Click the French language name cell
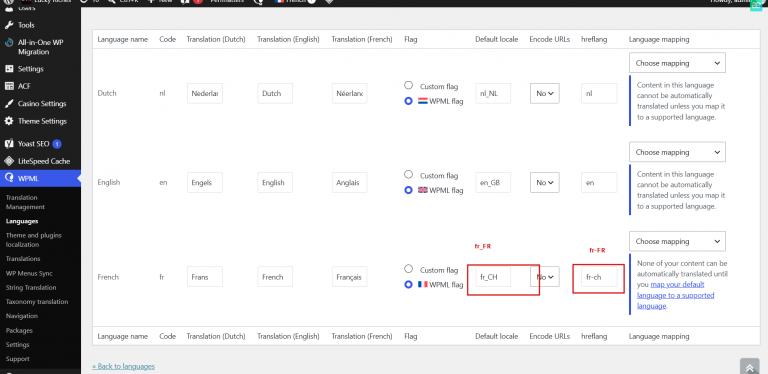The height and width of the screenshot is (374, 768). [108, 277]
